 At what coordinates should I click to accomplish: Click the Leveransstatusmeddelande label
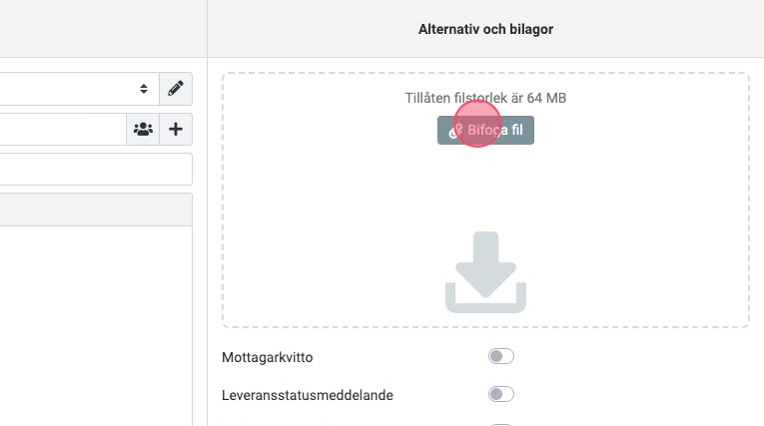pyautogui.click(x=307, y=395)
